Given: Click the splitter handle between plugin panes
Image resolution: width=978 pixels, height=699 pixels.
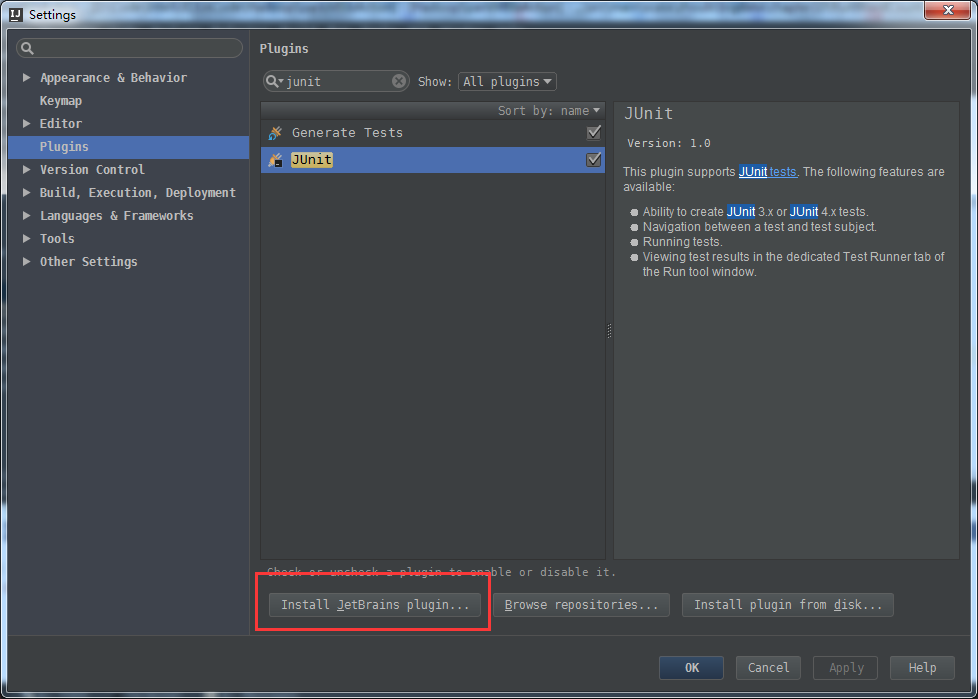Looking at the screenshot, I should tap(609, 330).
